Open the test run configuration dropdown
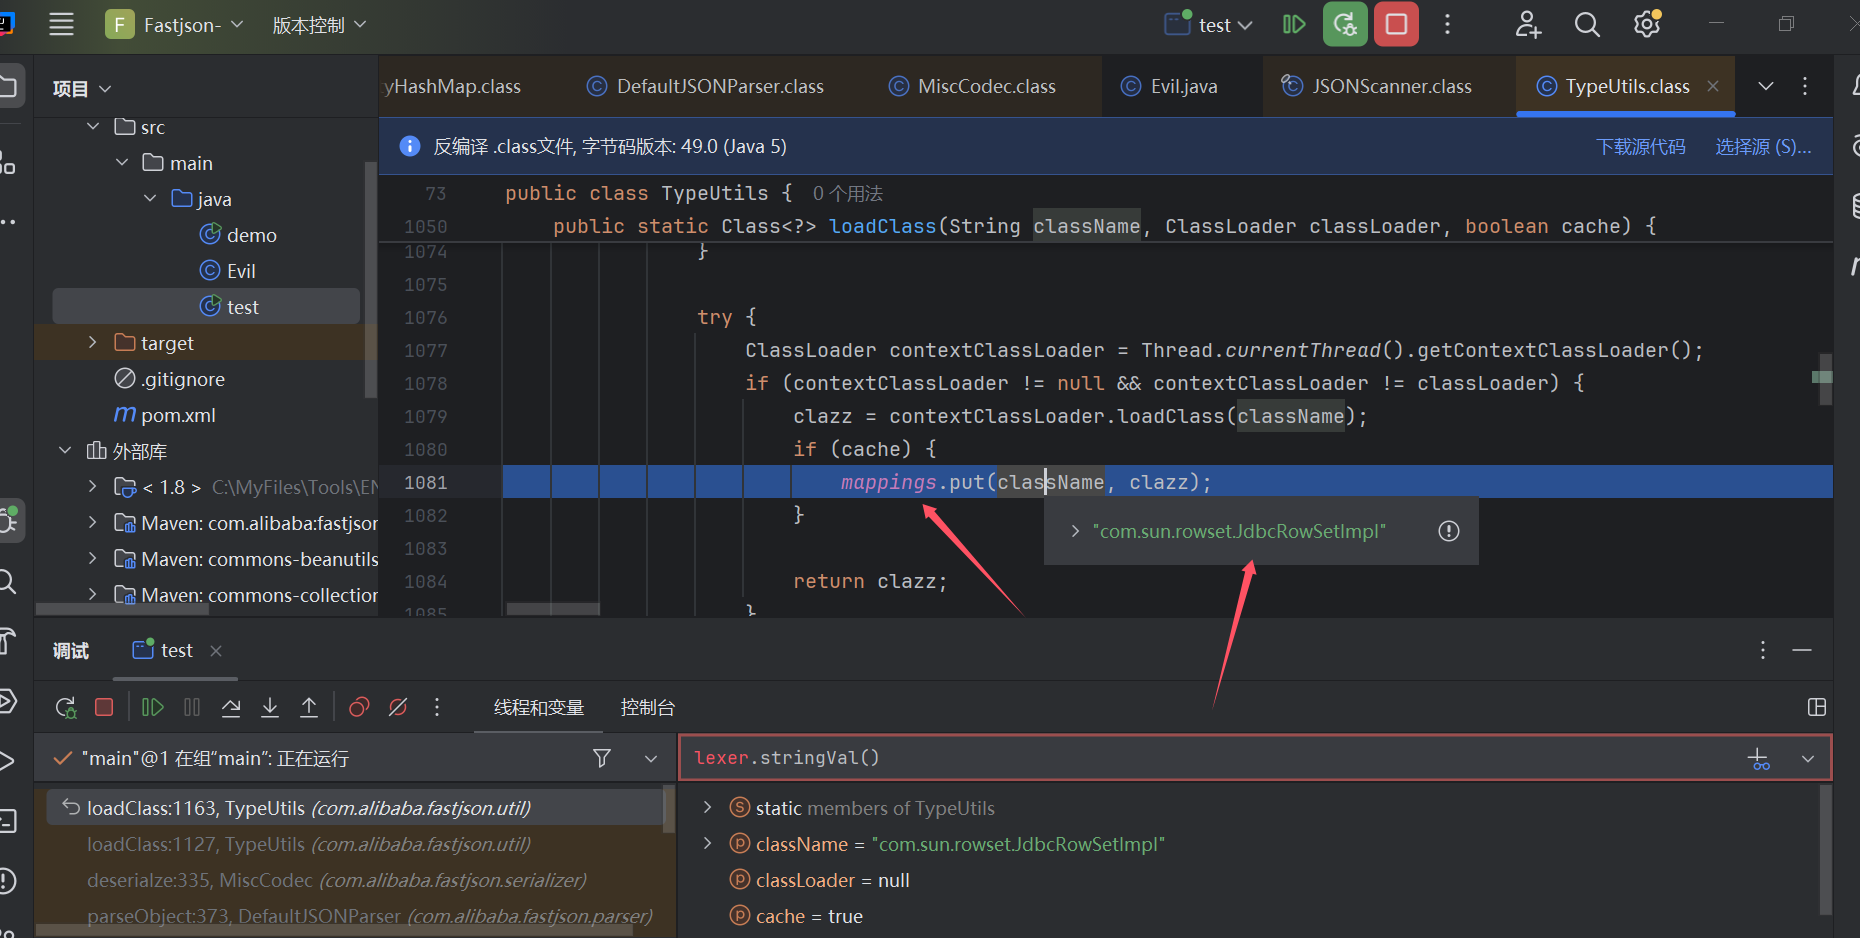This screenshot has width=1860, height=938. pos(1209,25)
